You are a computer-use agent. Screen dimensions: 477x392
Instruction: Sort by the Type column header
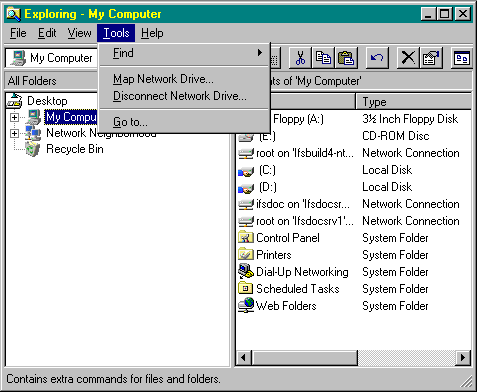[x=414, y=102]
